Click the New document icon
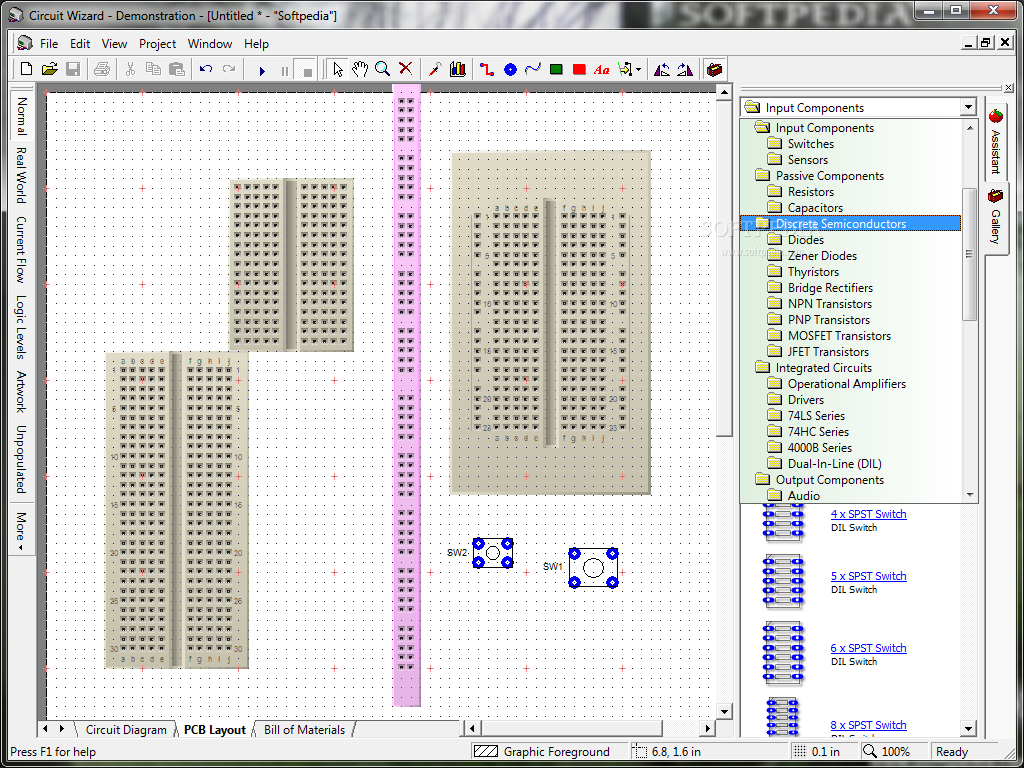Screen dimensions: 1024x768 [x=26, y=69]
